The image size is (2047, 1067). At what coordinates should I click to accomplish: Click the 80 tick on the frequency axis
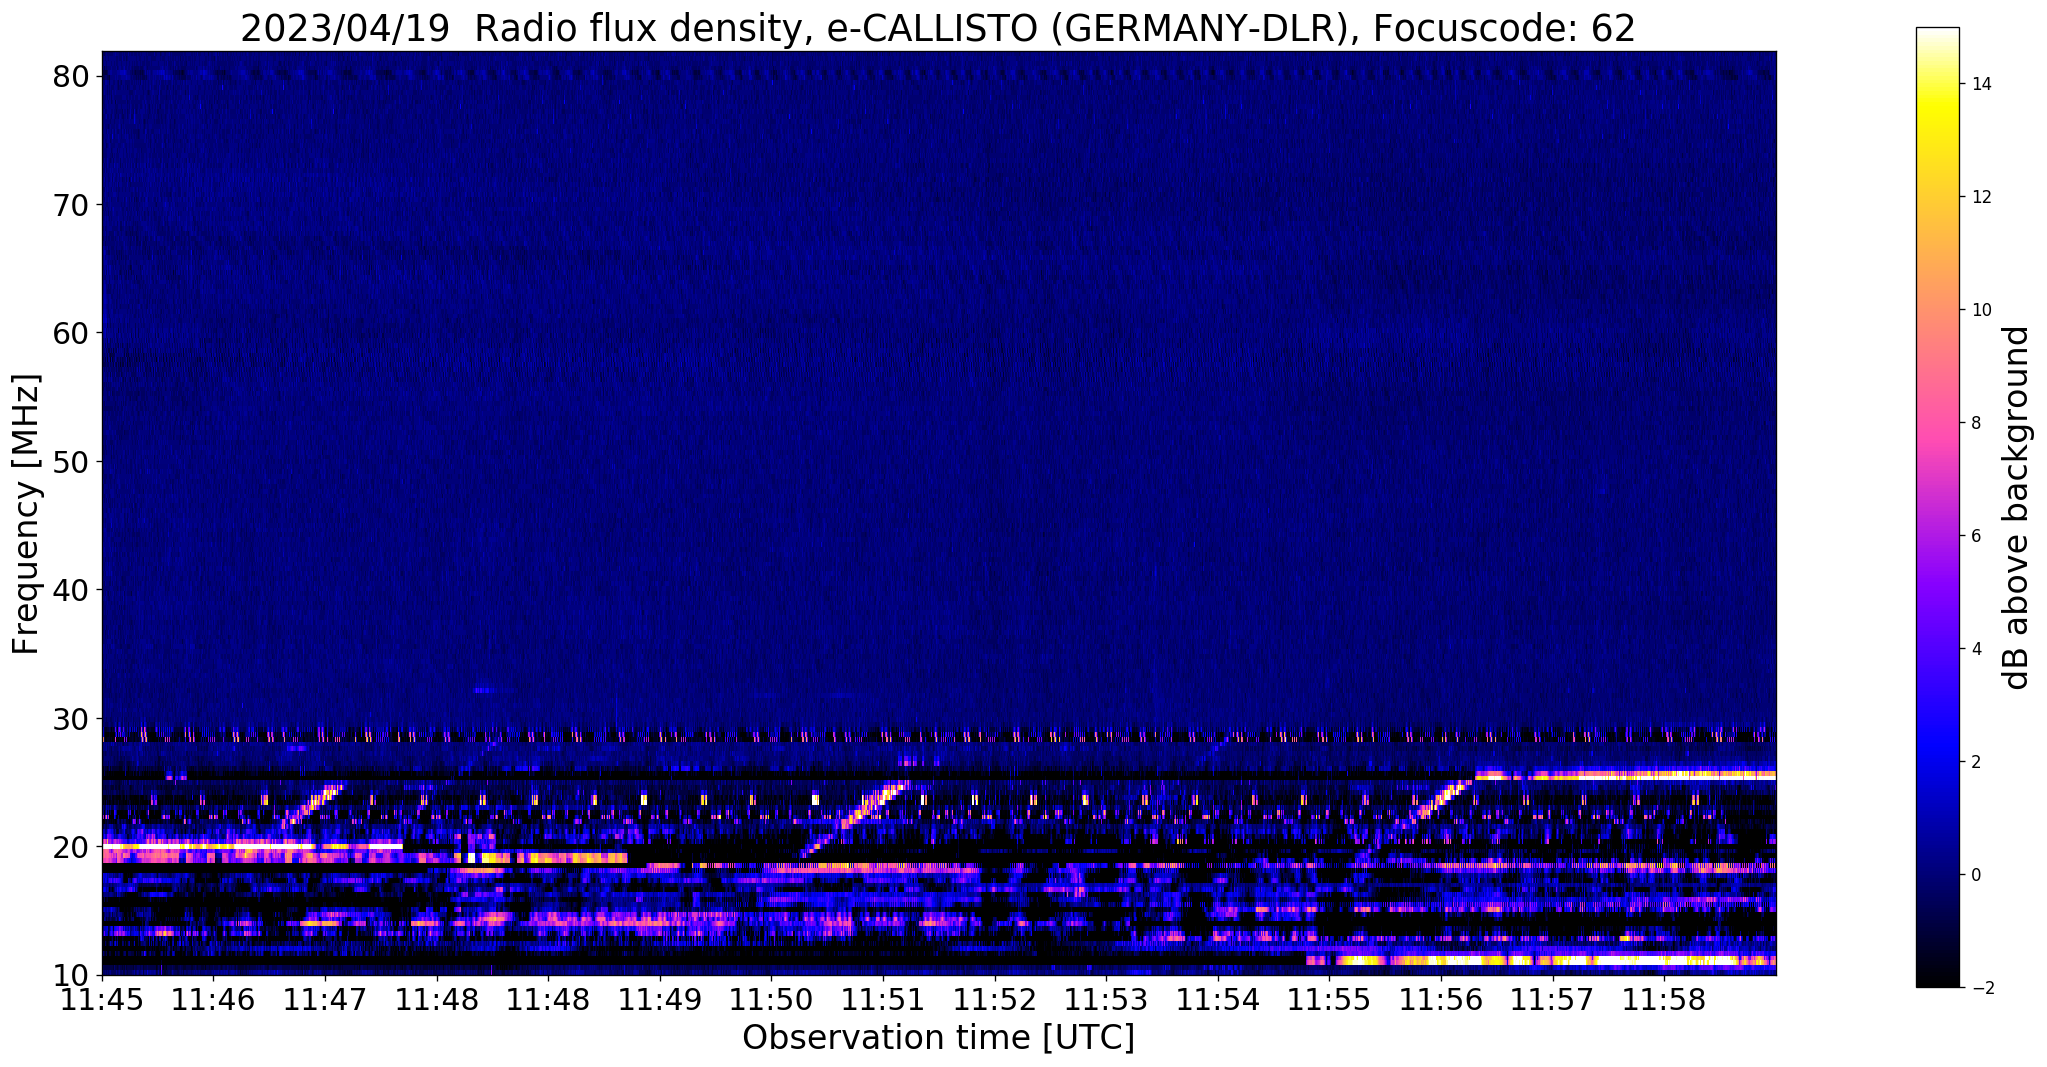[x=73, y=76]
